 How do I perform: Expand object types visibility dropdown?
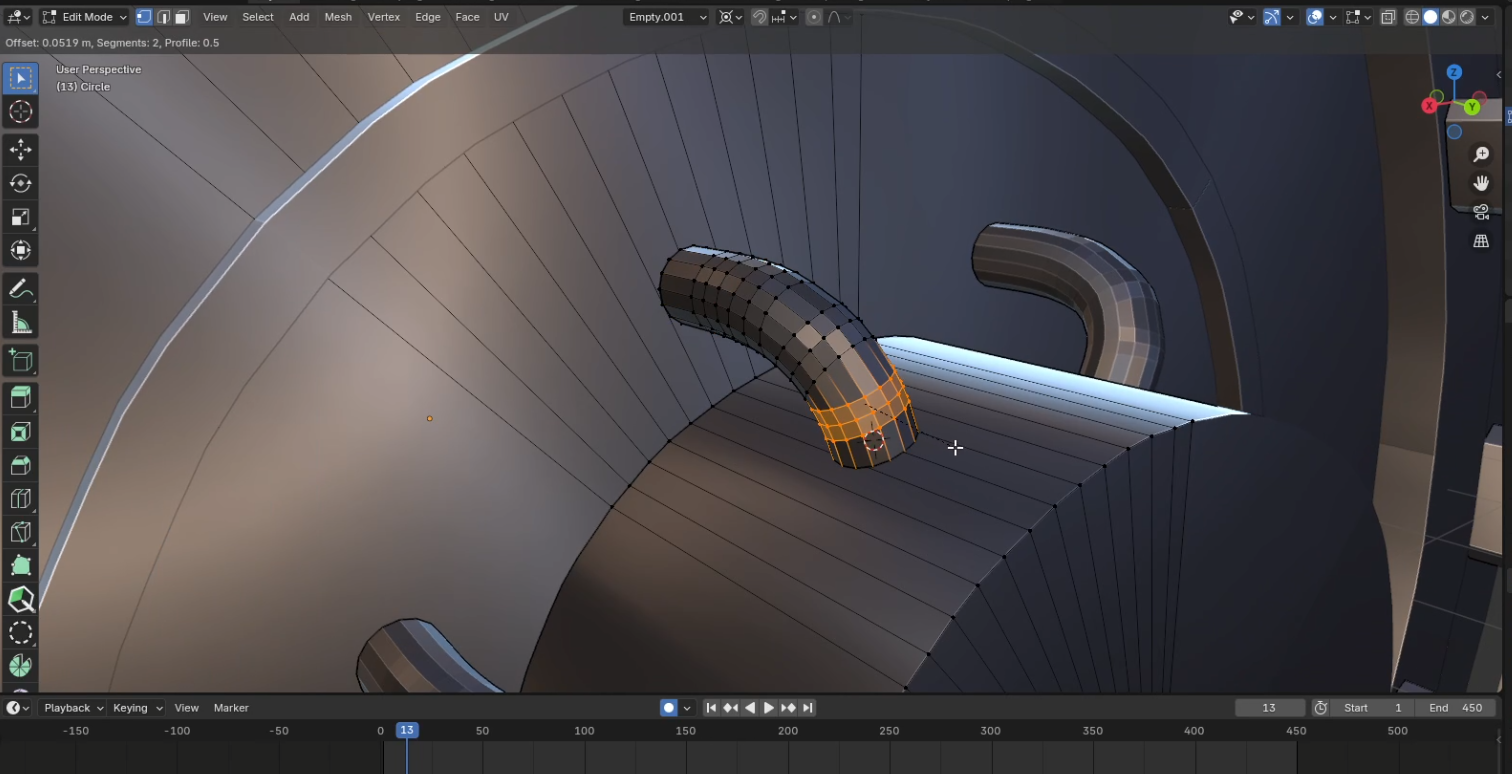(x=1241, y=17)
